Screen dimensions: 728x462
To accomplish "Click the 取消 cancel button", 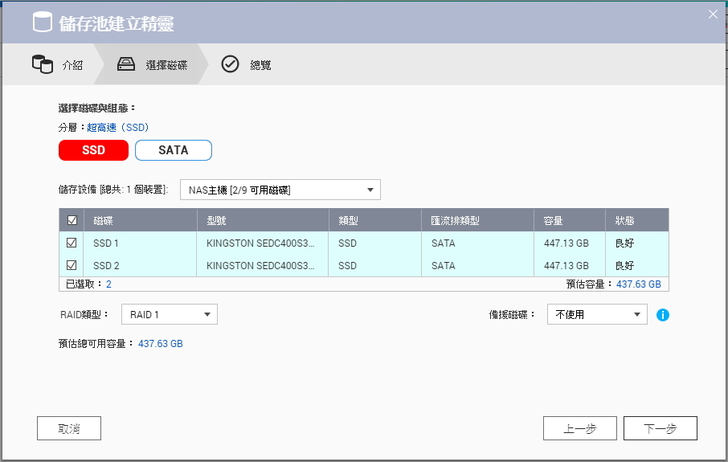I will click(x=69, y=428).
